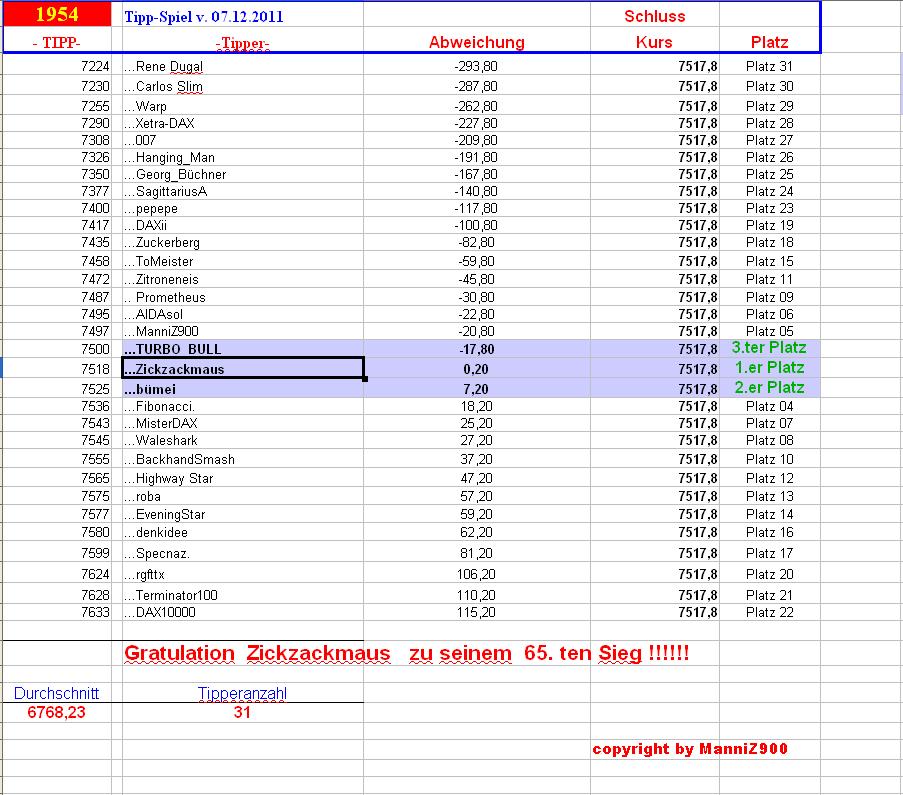Select the red cell showing 1954
This screenshot has width=903, height=795.
click(x=57, y=14)
